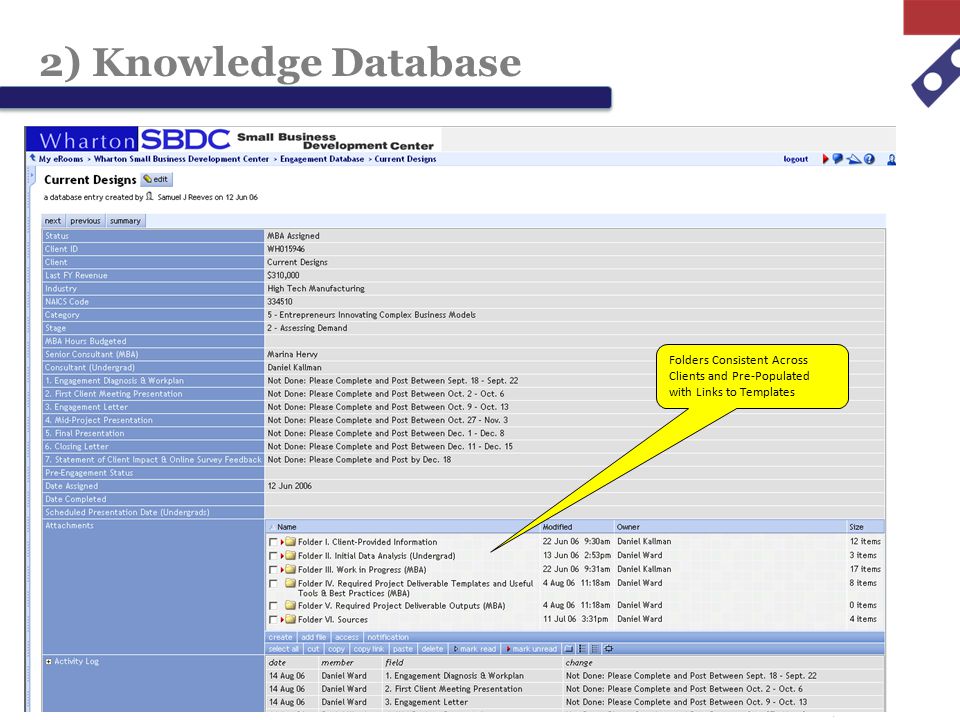
Task: Click the client ID value 'WH015946'
Action: pyautogui.click(x=286, y=249)
